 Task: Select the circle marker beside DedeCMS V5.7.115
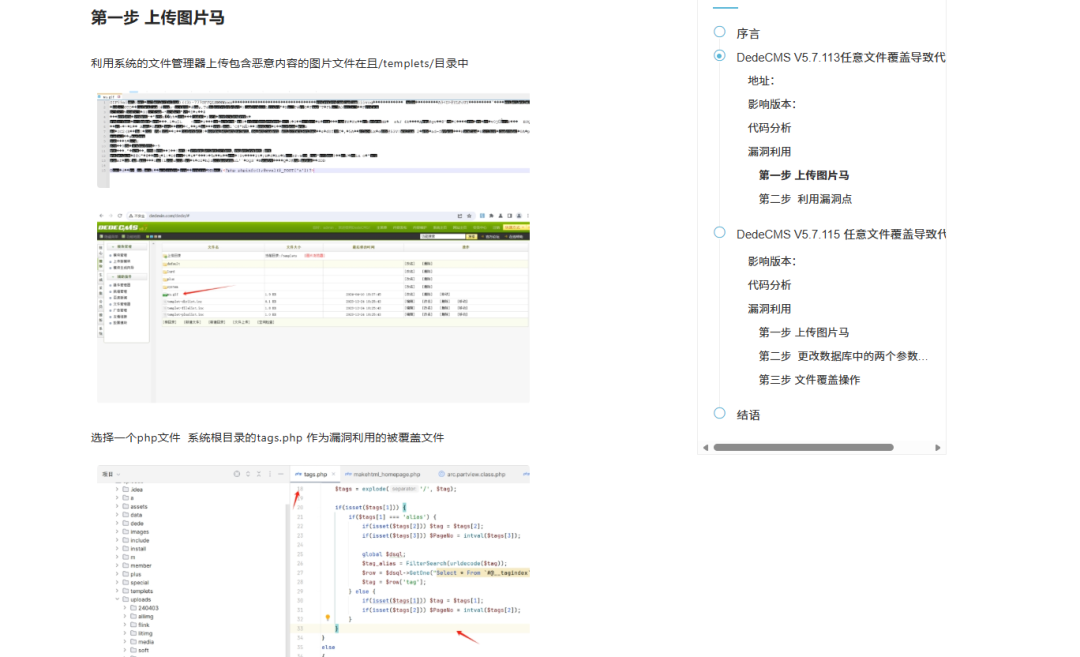tap(719, 233)
